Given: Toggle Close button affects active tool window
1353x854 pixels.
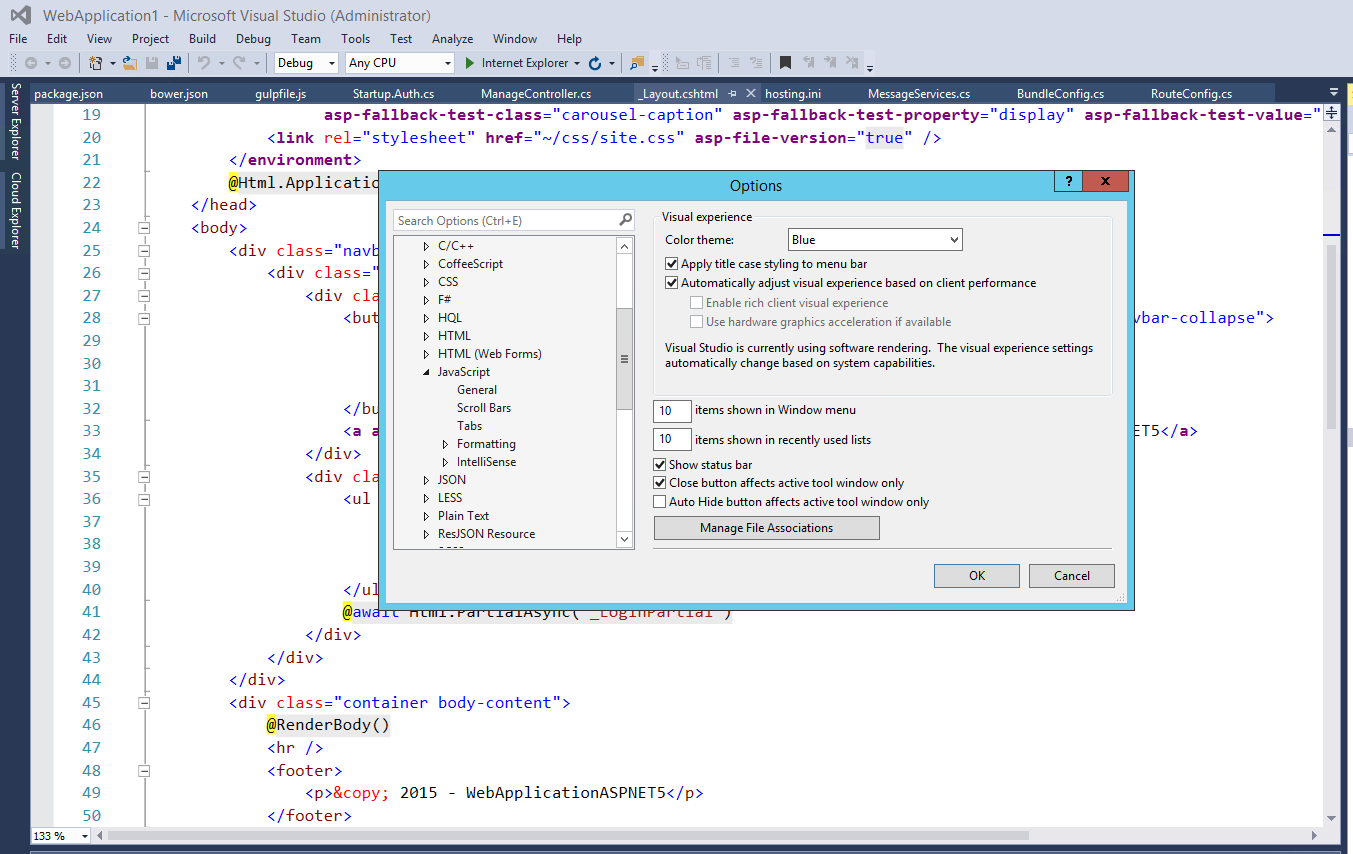Looking at the screenshot, I should (660, 483).
